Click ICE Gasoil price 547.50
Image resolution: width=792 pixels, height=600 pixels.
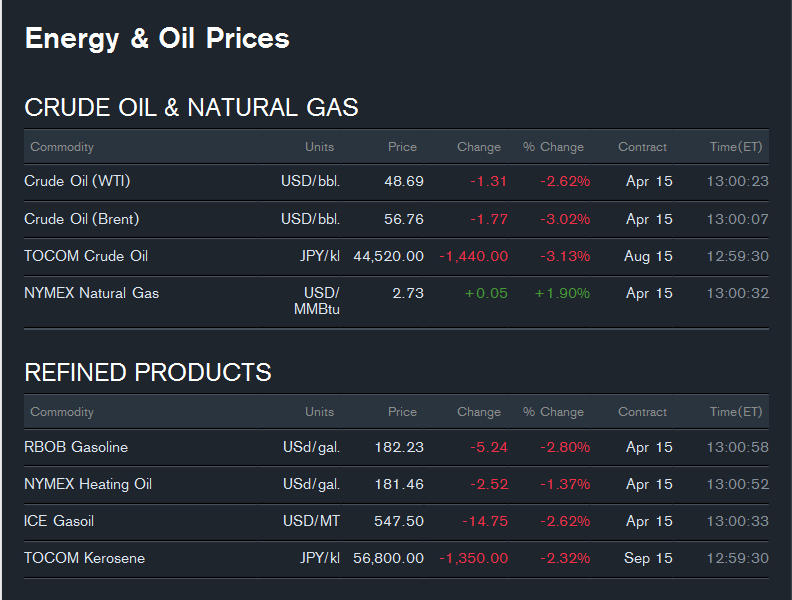pyautogui.click(x=399, y=521)
